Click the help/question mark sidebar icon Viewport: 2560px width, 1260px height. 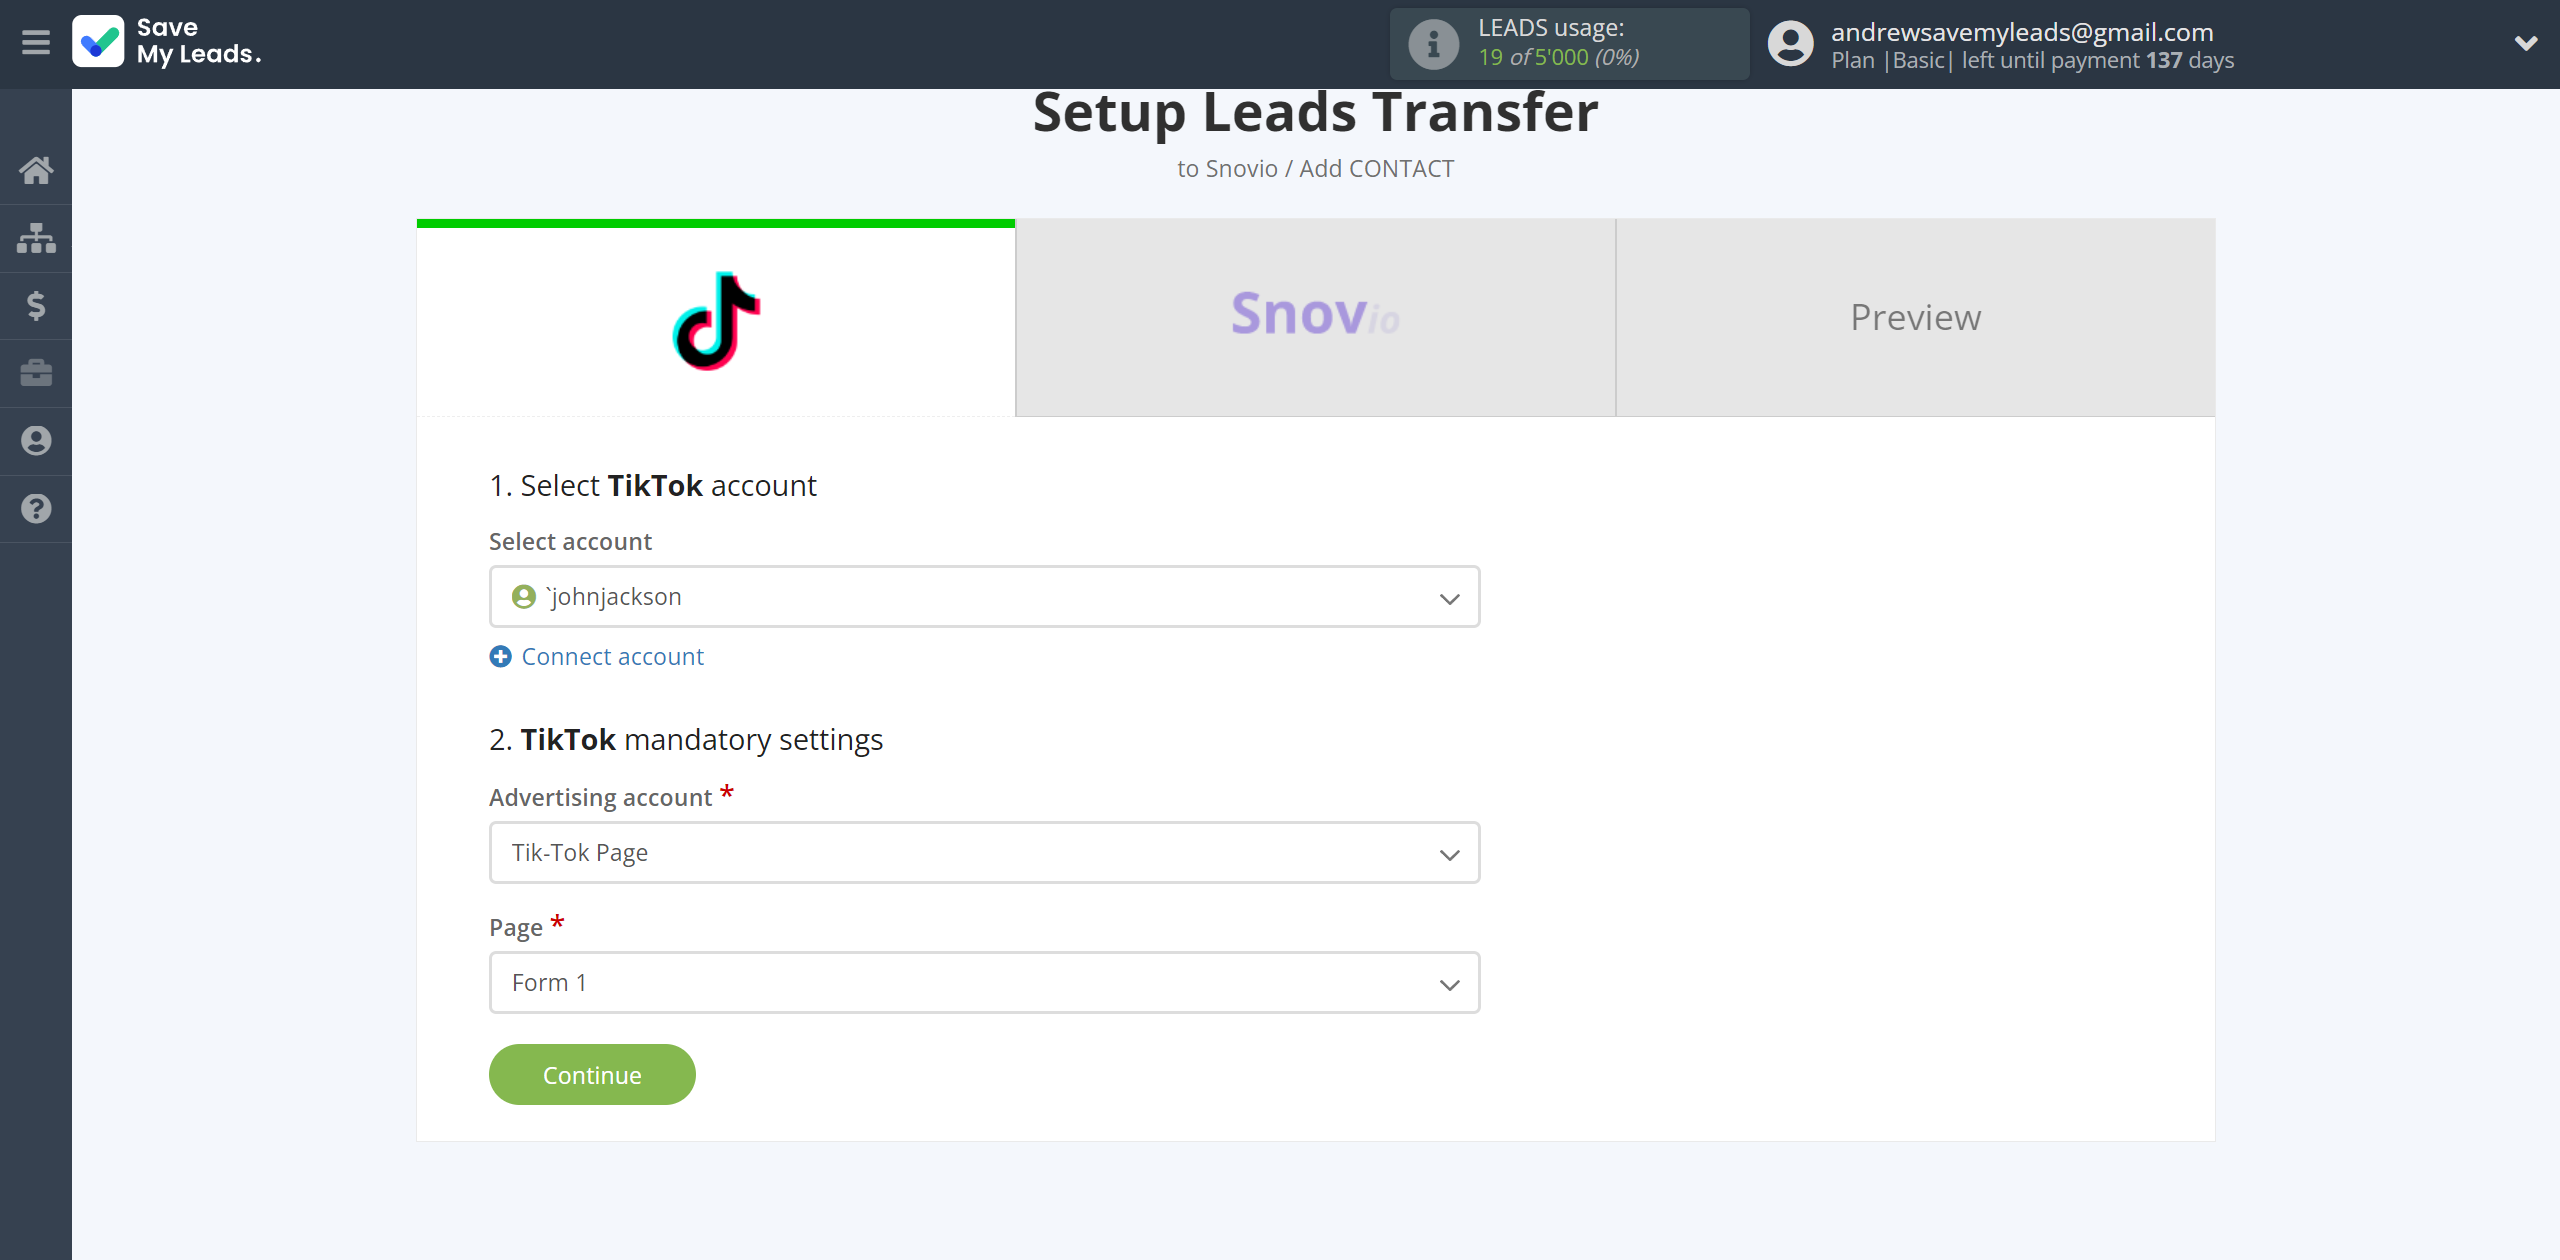36,508
